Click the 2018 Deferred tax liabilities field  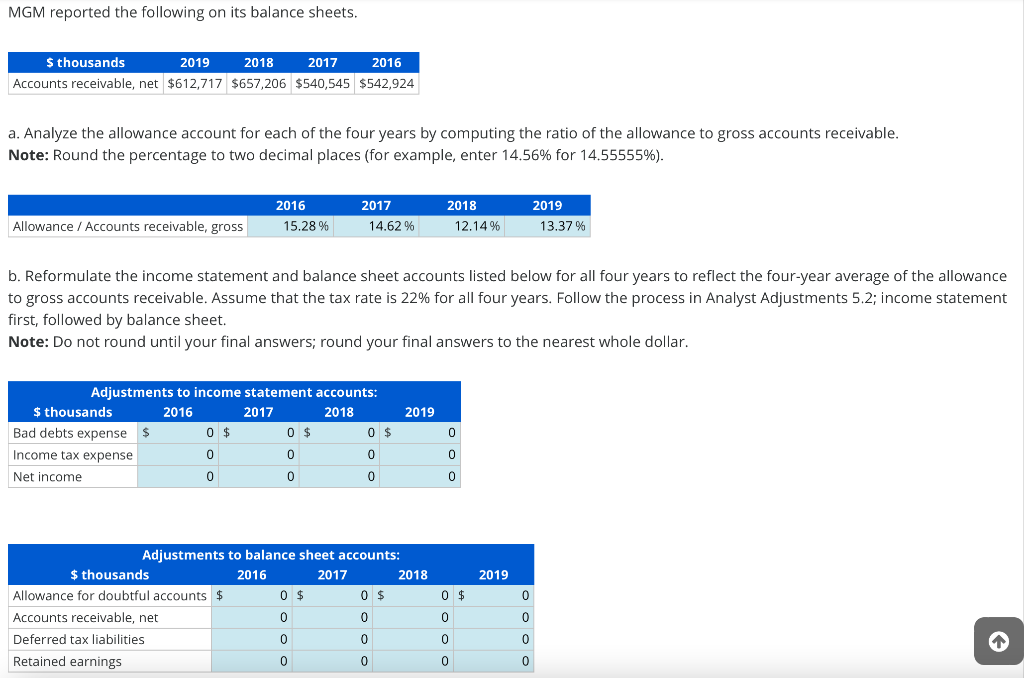pyautogui.click(x=412, y=639)
